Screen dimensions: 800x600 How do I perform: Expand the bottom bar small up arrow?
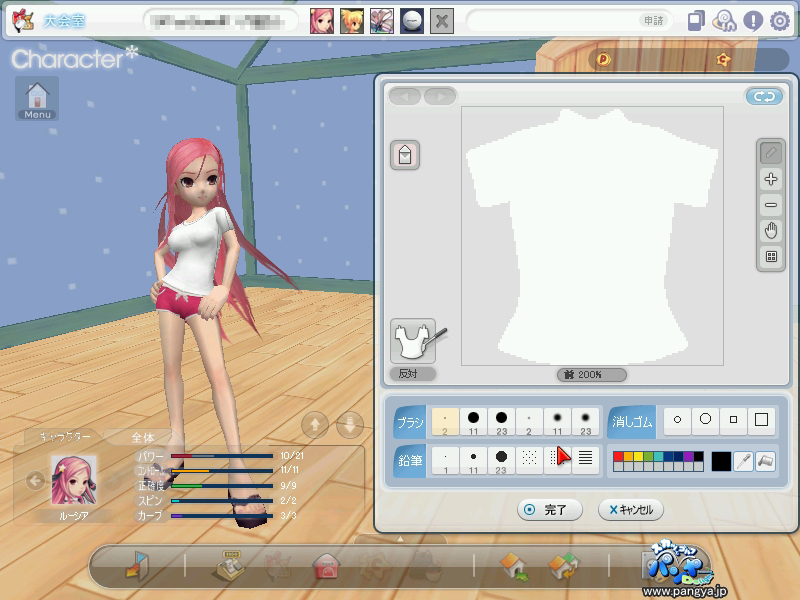click(x=401, y=539)
